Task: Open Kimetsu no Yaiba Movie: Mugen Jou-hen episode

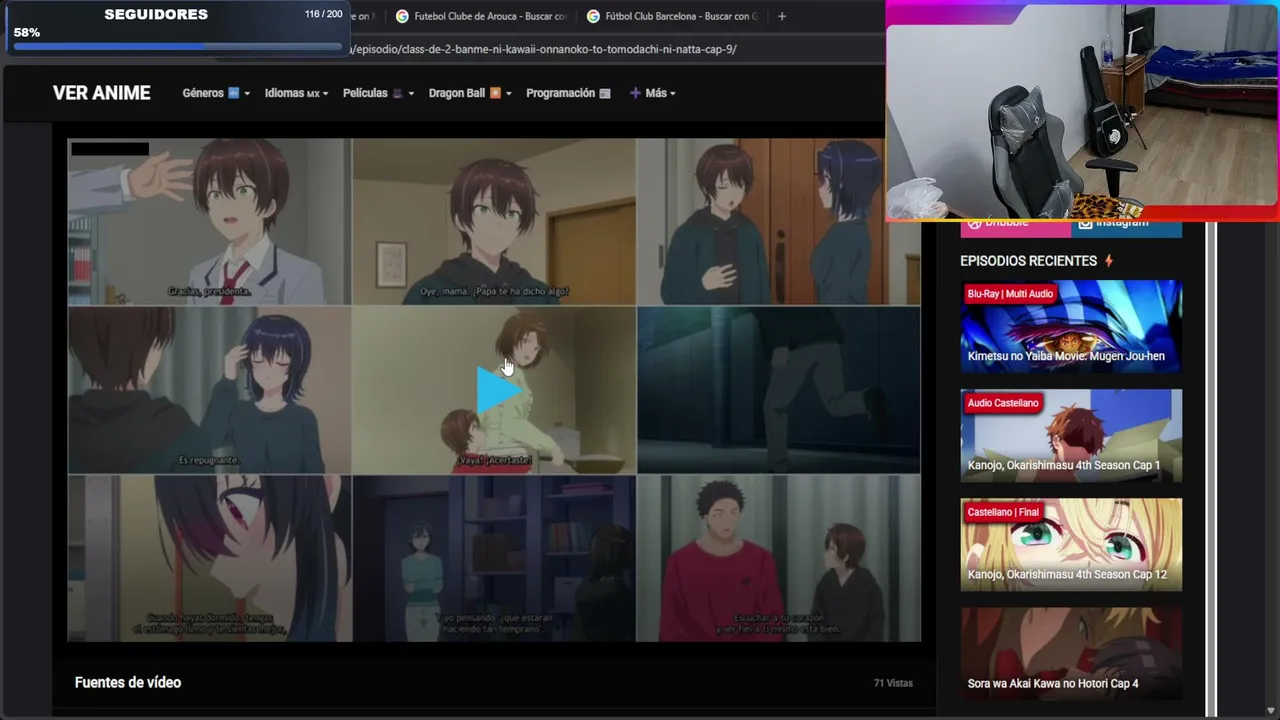Action: click(x=1071, y=326)
